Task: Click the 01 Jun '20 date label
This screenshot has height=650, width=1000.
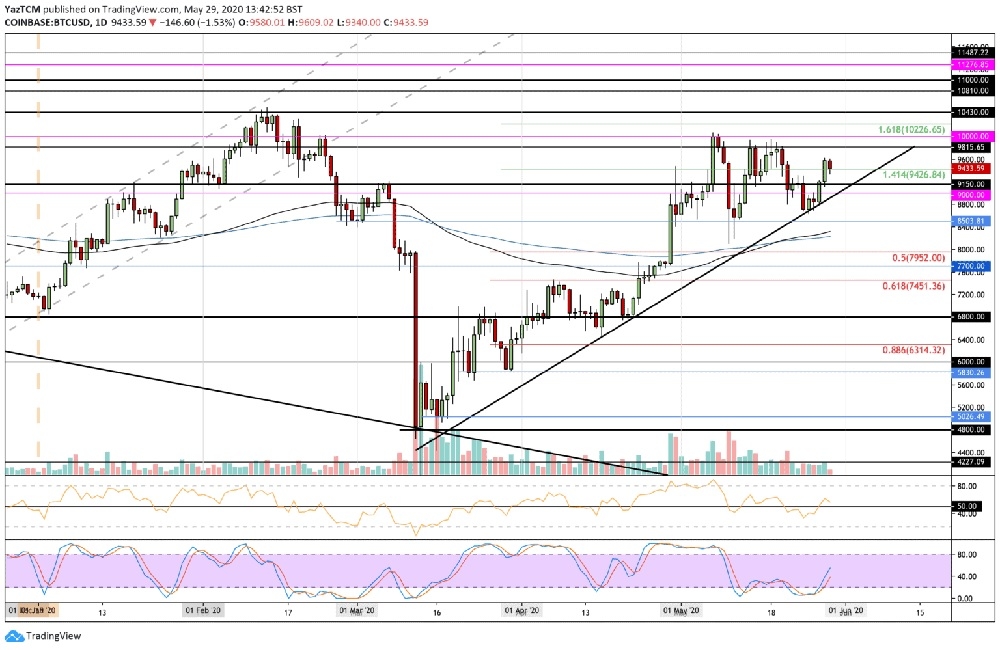Action: pyautogui.click(x=846, y=610)
